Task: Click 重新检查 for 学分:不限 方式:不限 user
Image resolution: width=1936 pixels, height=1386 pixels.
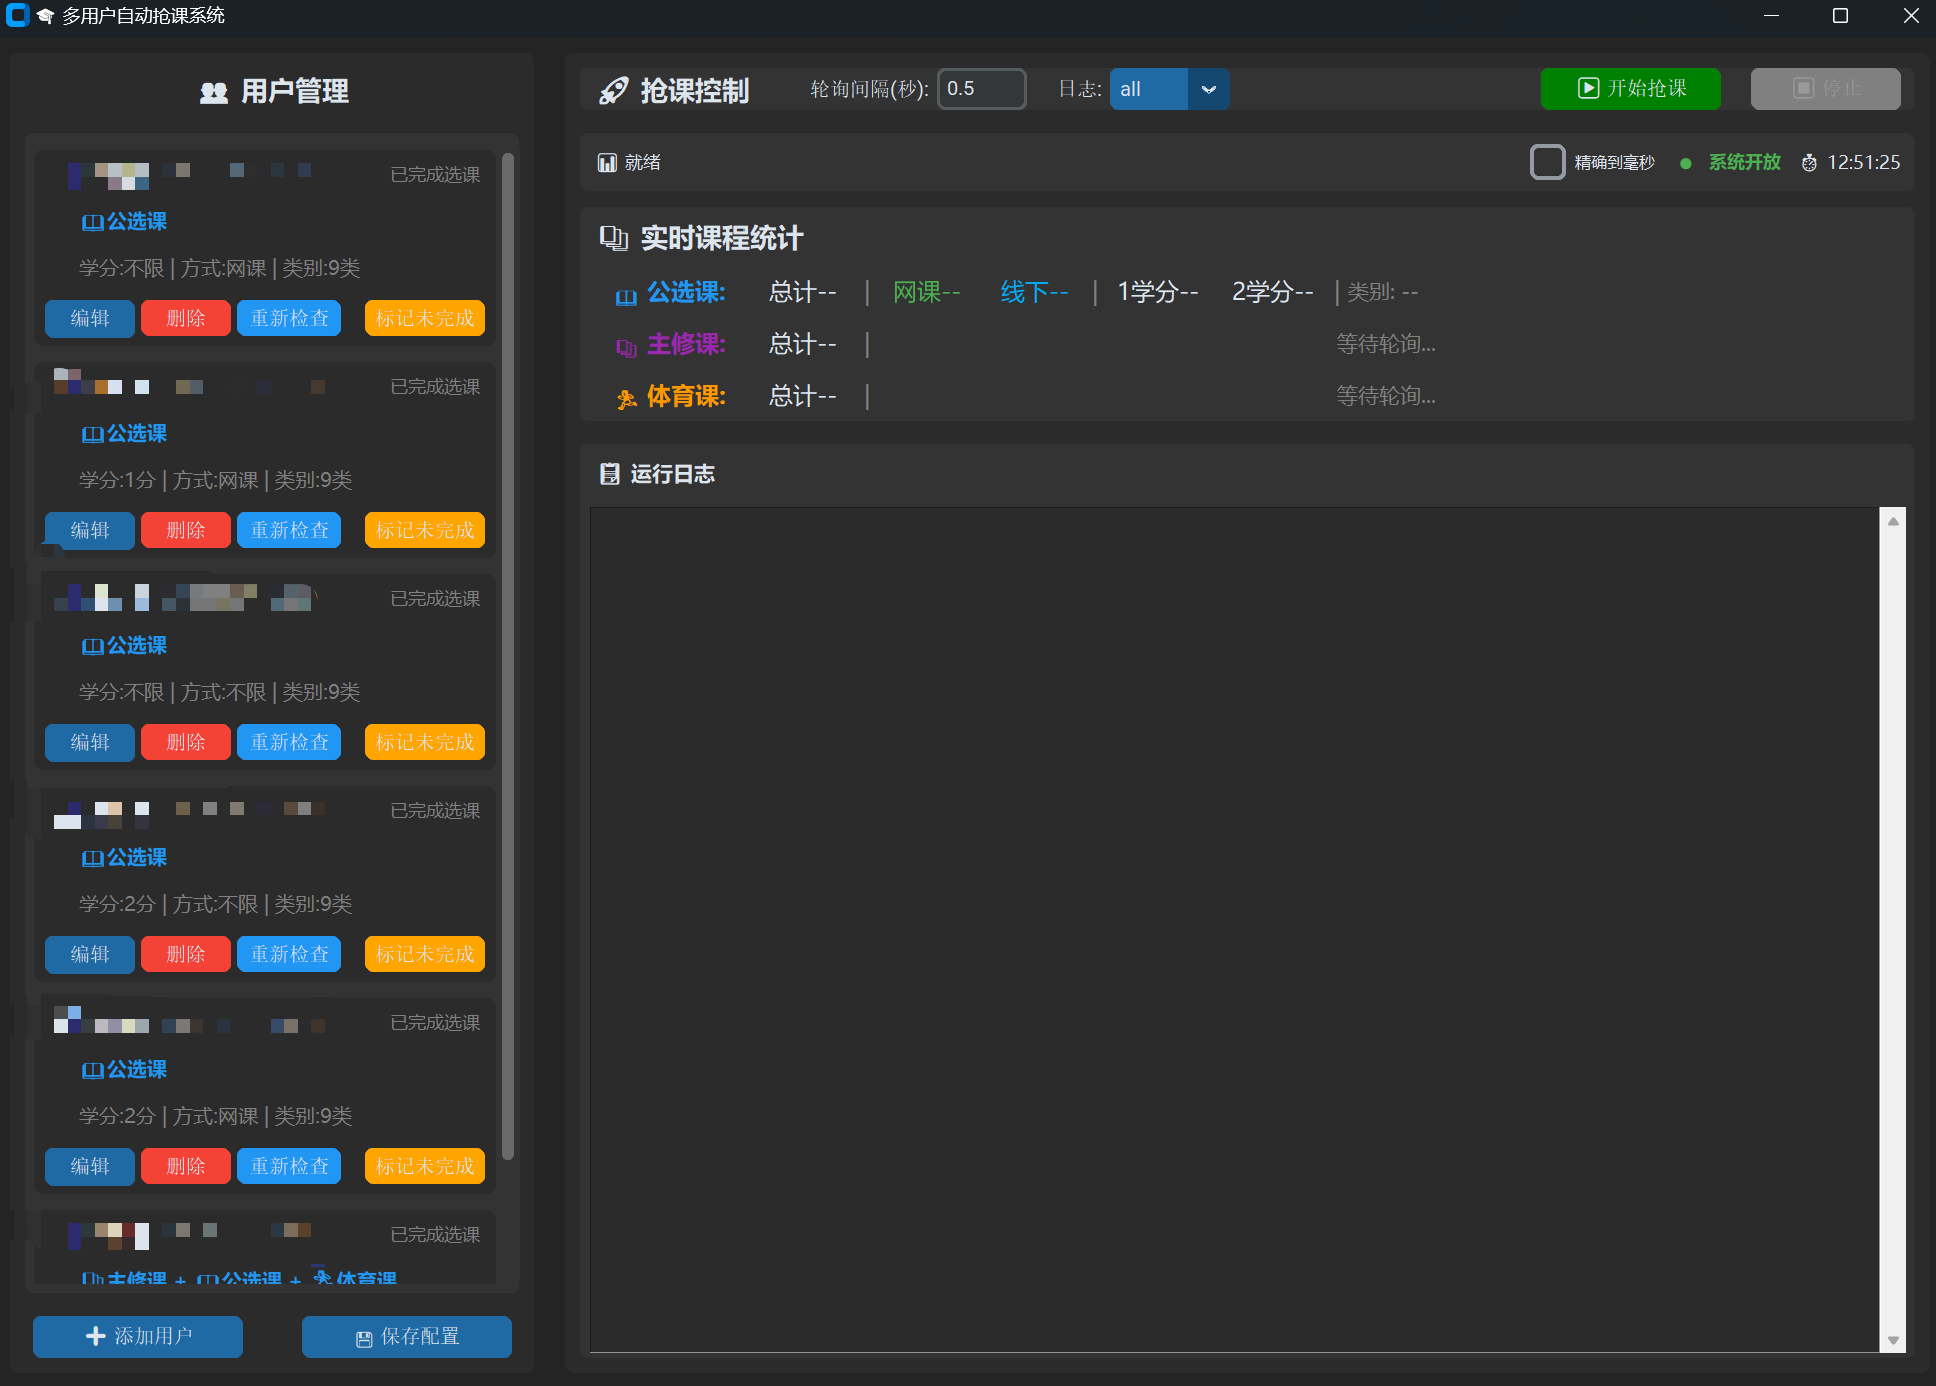Action: (289, 743)
